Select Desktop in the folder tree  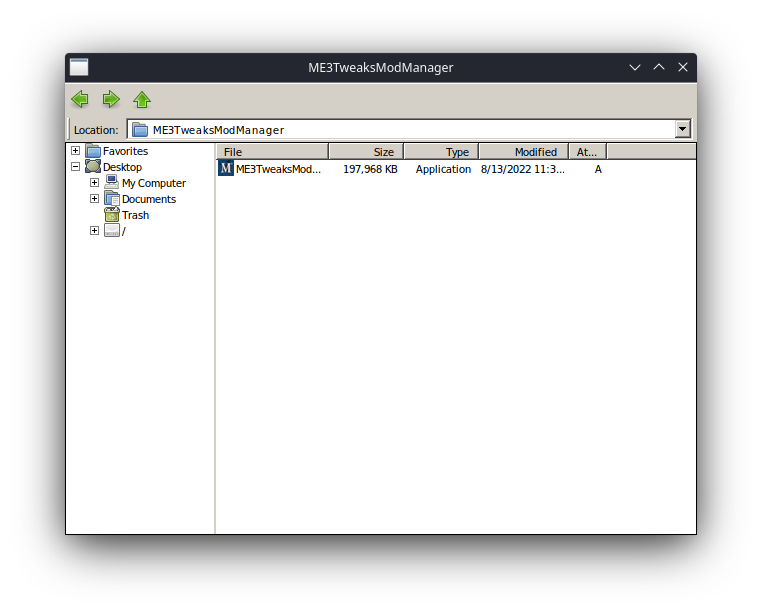(x=122, y=167)
